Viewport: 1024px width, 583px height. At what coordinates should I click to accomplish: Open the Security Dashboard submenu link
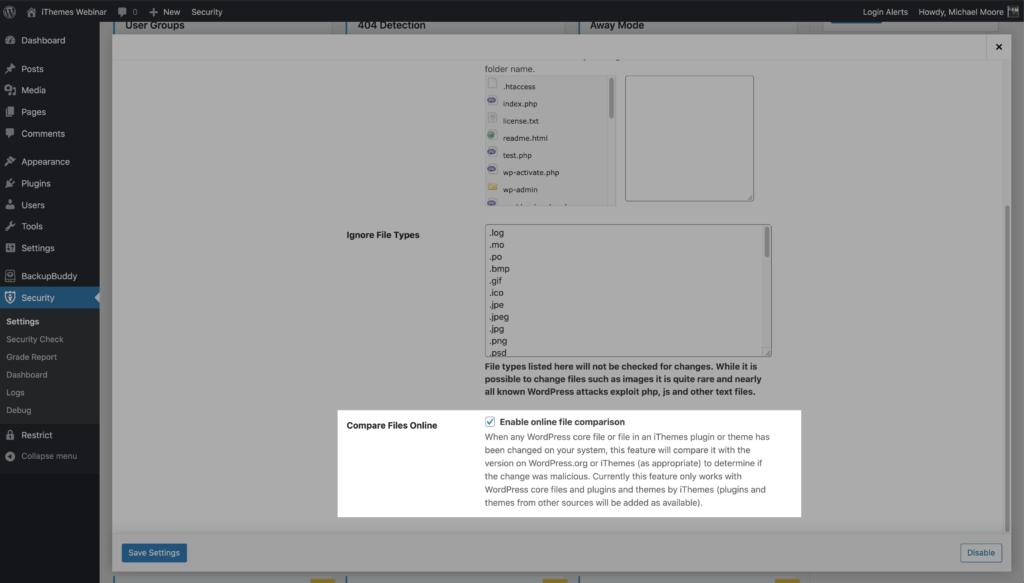pyautogui.click(x=27, y=375)
